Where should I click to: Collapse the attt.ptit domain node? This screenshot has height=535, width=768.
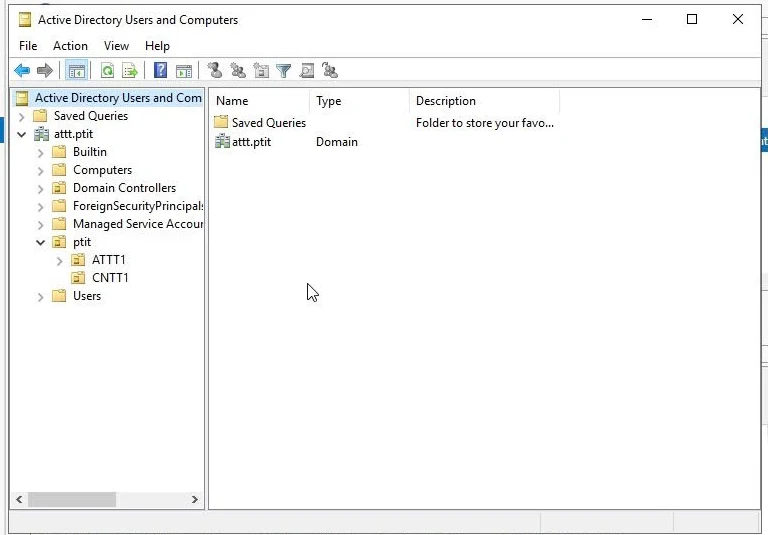(22, 134)
